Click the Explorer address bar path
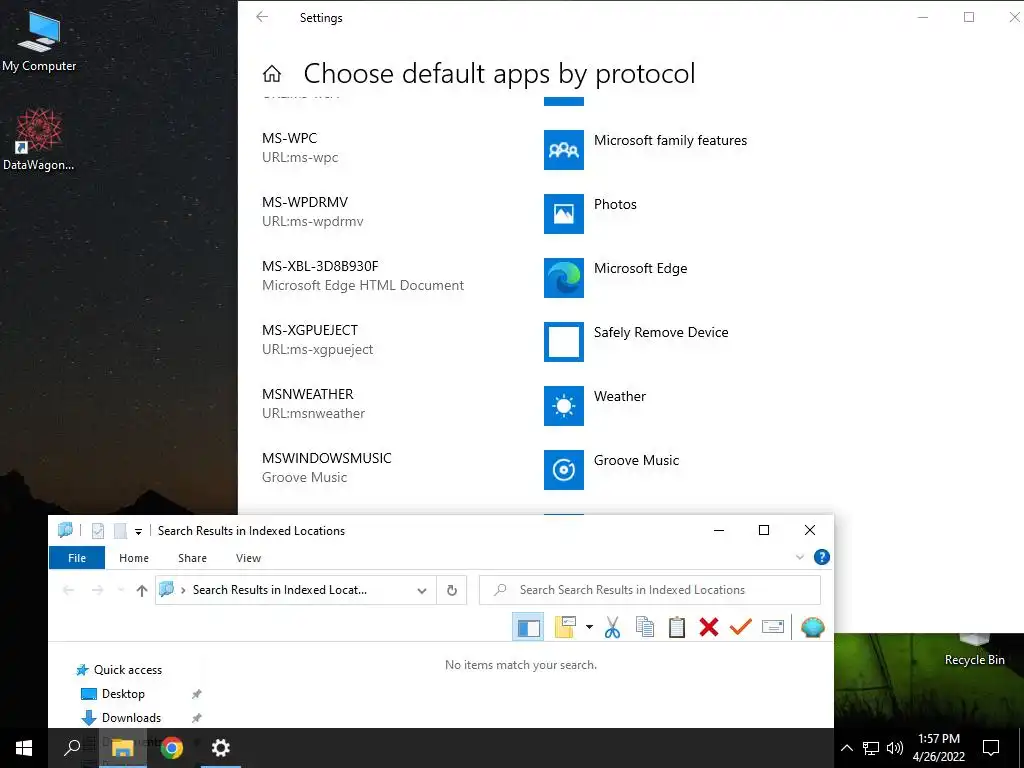This screenshot has width=1024, height=768. tap(280, 590)
